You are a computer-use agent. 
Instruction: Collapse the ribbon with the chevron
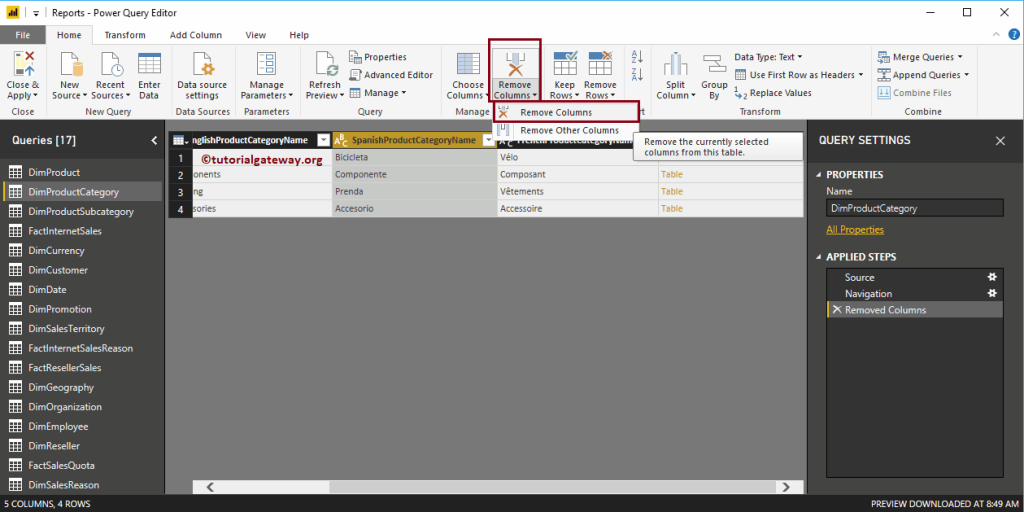tap(996, 35)
